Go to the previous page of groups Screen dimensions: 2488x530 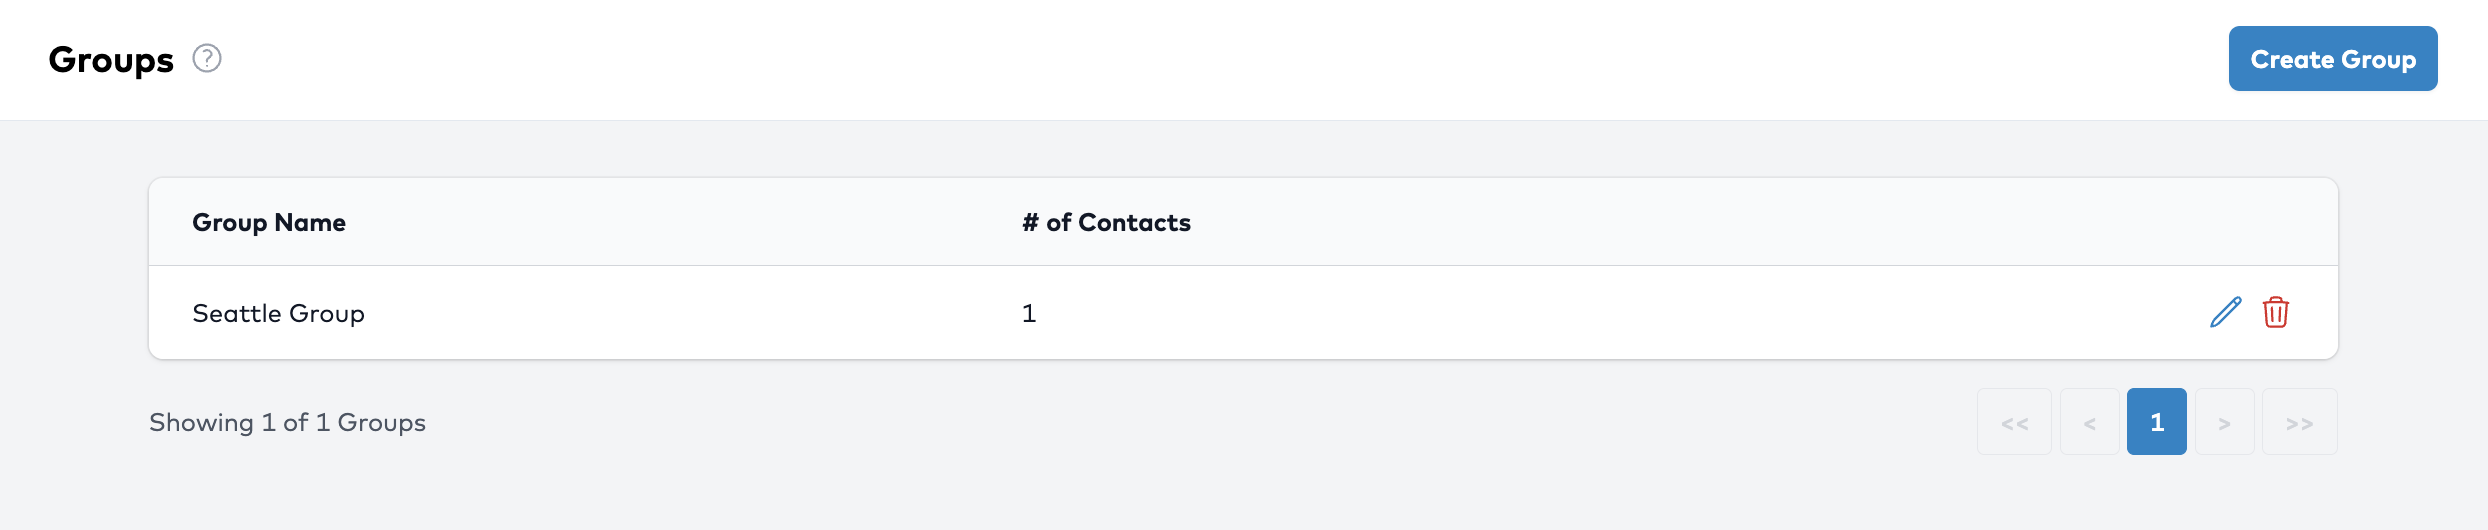click(x=2089, y=422)
